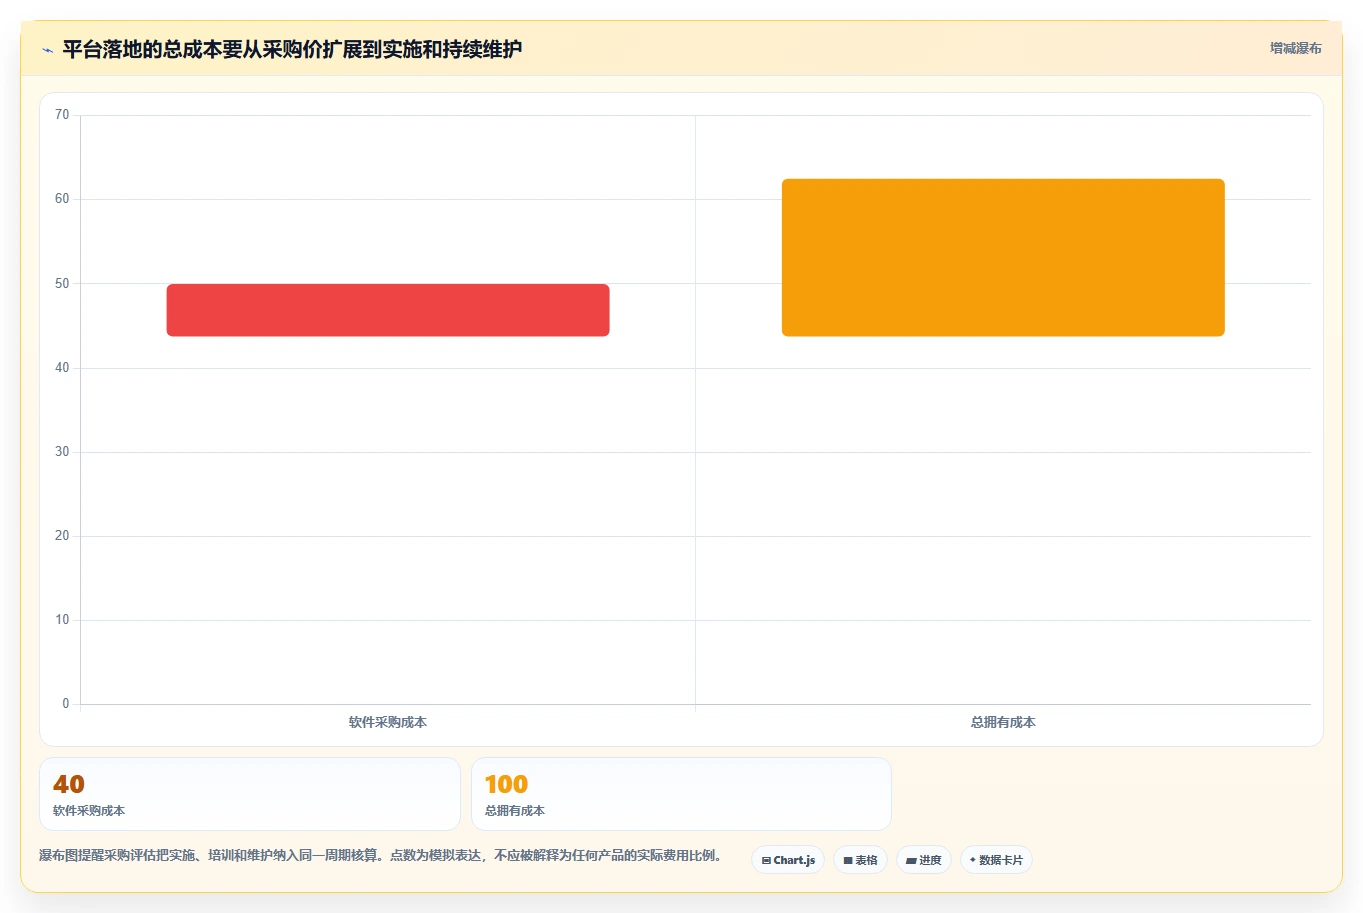Click the 进度 tag chip
This screenshot has width=1363, height=913.
[923, 860]
